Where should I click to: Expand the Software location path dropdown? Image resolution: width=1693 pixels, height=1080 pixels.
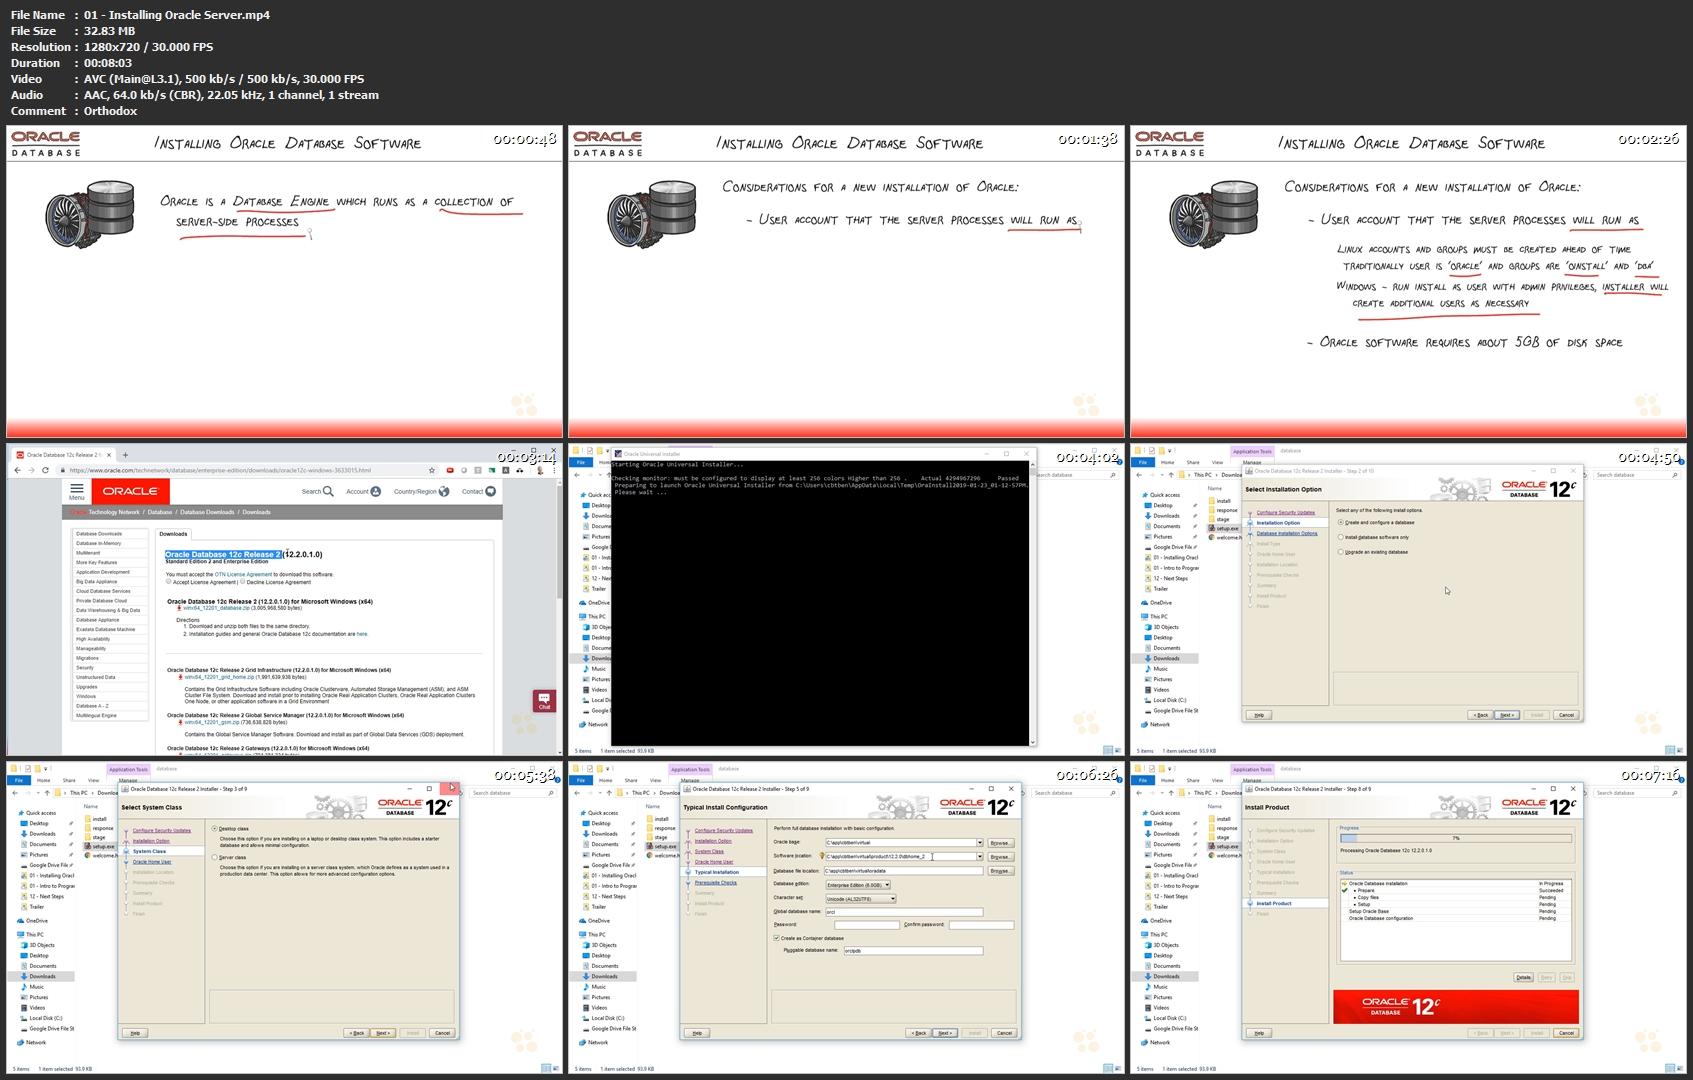coord(979,857)
